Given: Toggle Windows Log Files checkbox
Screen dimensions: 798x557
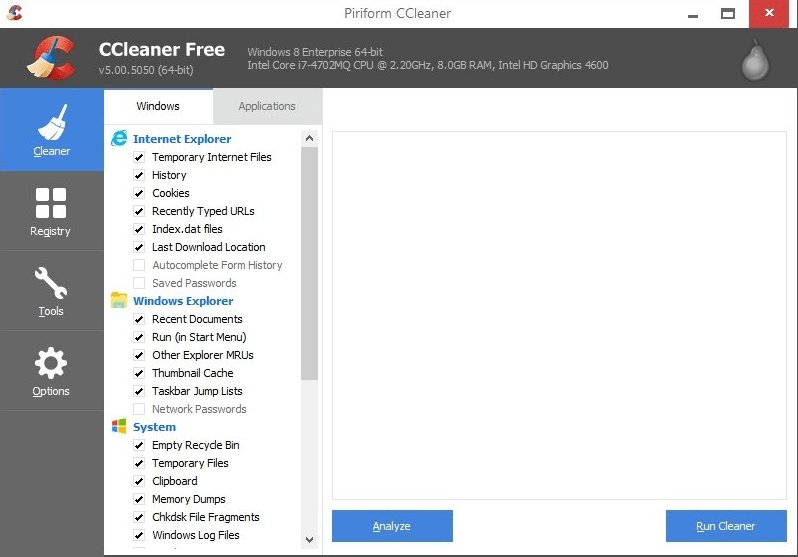Looking at the screenshot, I should coord(139,535).
